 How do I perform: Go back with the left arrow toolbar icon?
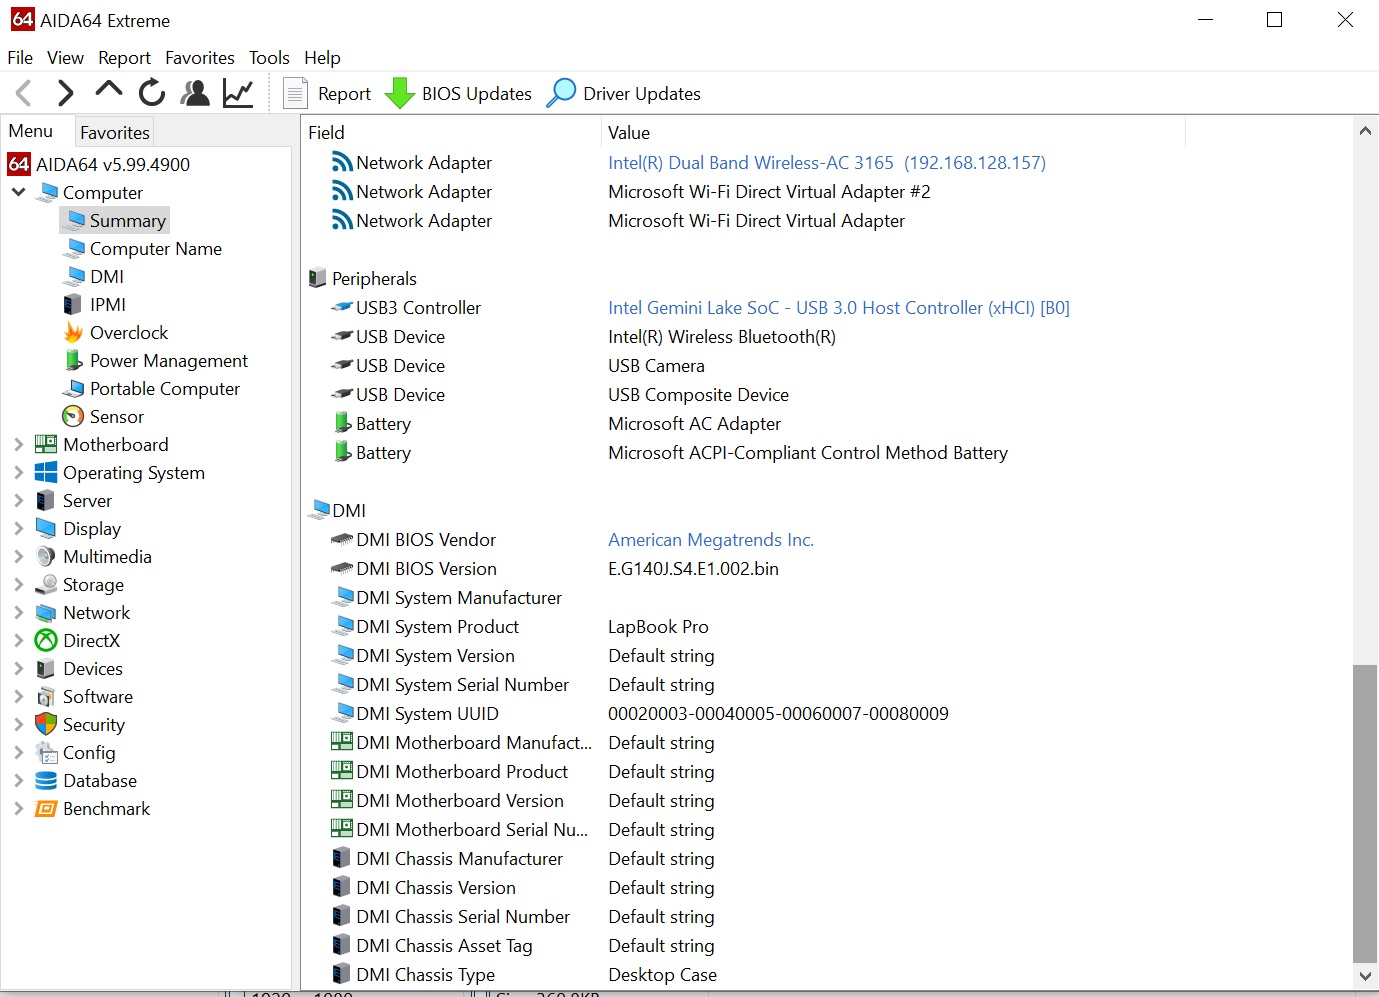coord(24,93)
